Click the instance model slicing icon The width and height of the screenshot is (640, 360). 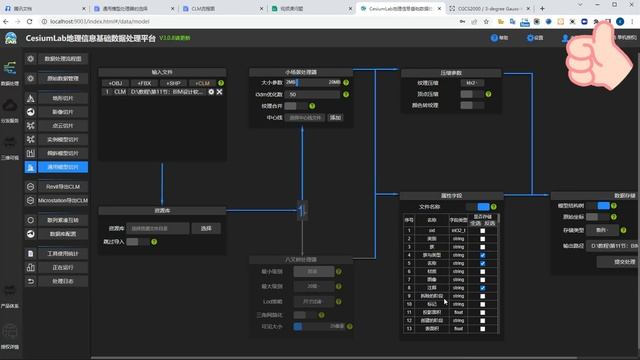[x=31, y=140]
